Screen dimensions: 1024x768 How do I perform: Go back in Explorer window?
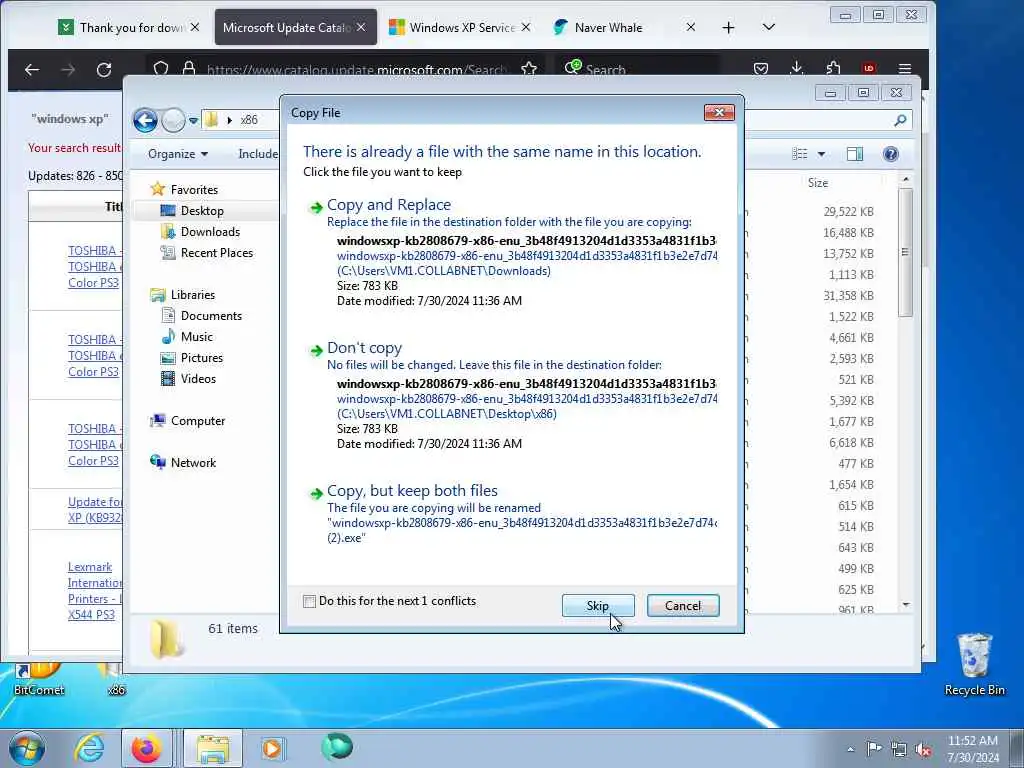click(x=145, y=120)
